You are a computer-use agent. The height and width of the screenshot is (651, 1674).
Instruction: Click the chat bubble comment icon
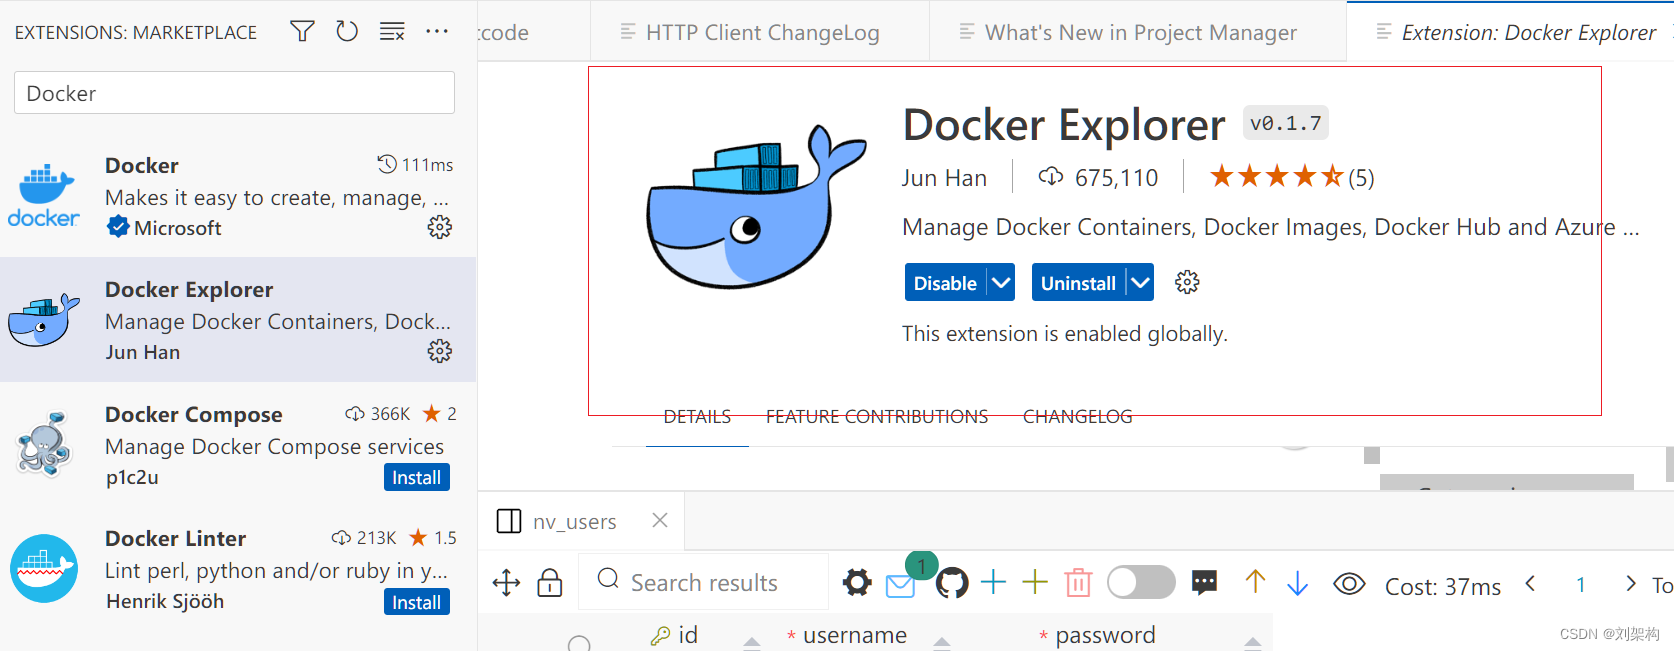(x=1205, y=582)
